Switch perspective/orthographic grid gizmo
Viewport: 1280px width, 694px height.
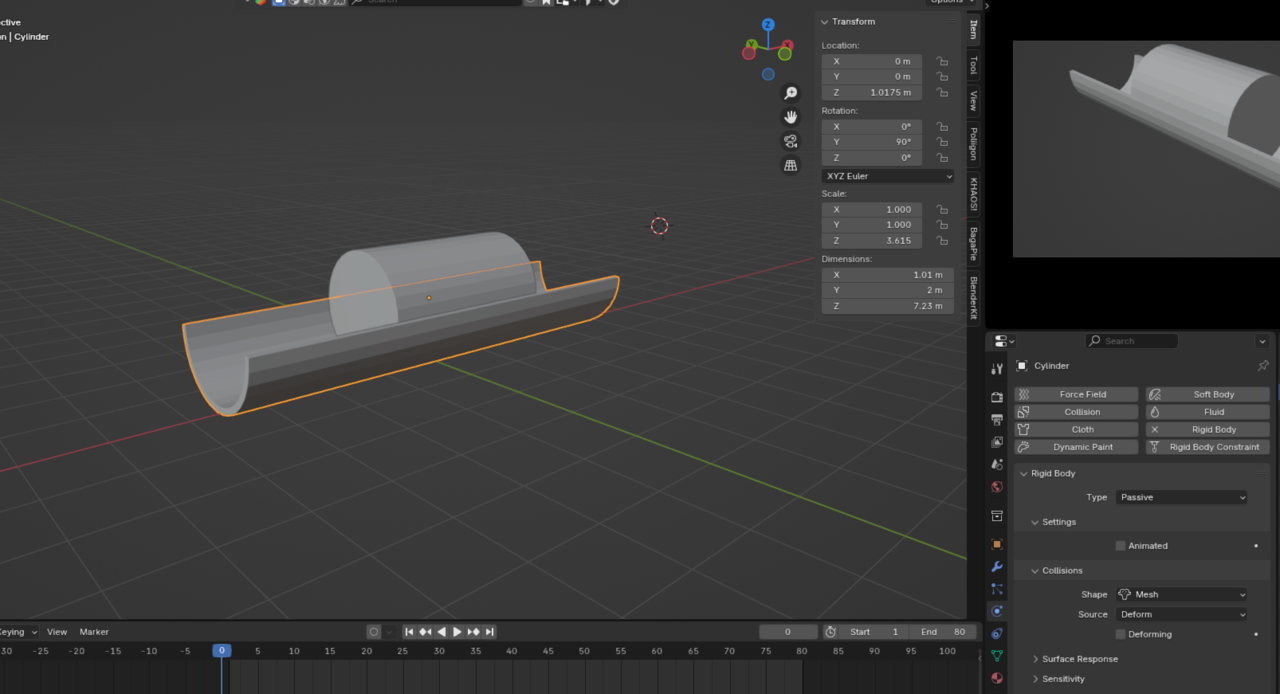[x=790, y=165]
